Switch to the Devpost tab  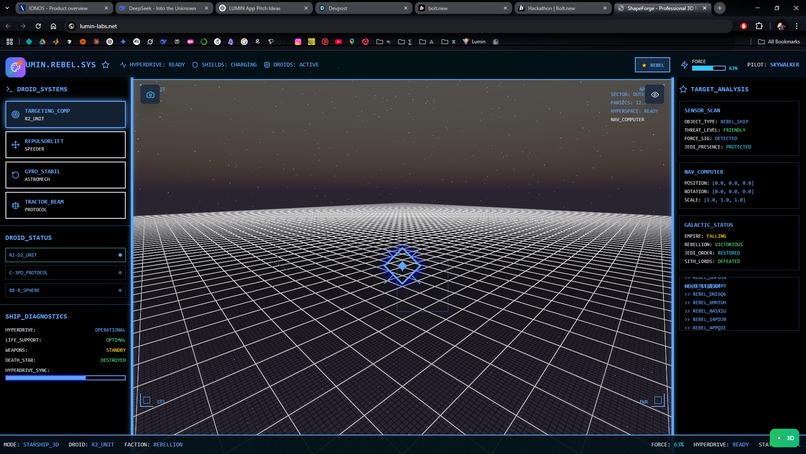point(363,8)
